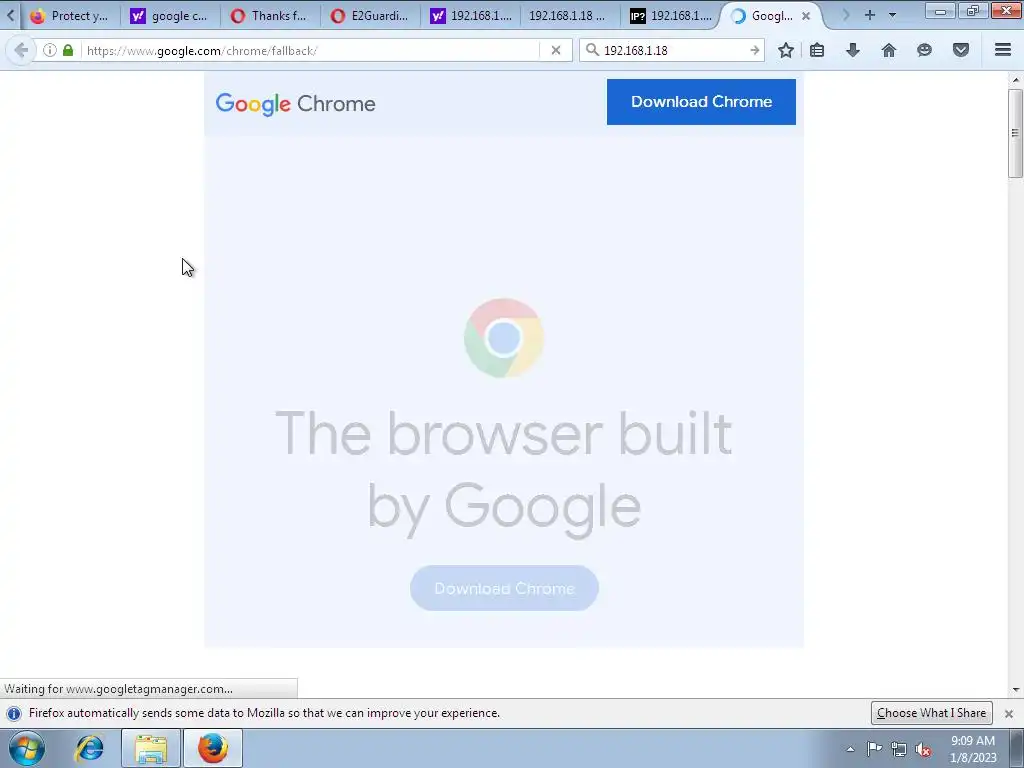
Task: Switch to the 'Thanks f...' Opera tab
Action: point(270,16)
